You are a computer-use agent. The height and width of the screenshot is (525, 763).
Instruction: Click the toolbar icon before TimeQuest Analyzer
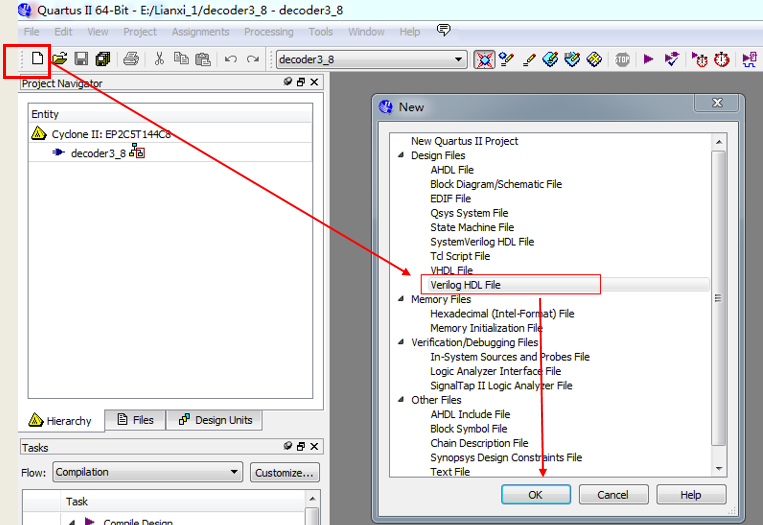(x=700, y=59)
